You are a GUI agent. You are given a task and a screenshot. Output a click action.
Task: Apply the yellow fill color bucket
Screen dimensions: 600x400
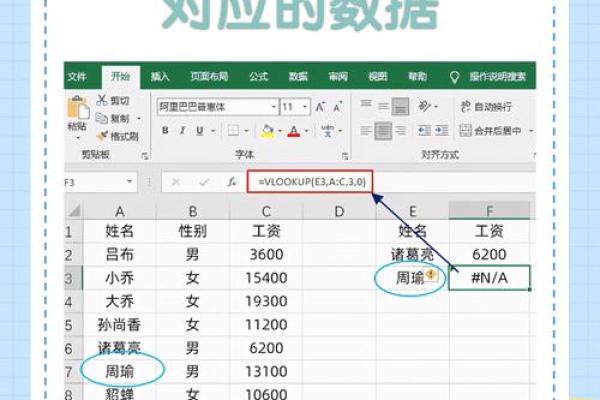(x=267, y=131)
